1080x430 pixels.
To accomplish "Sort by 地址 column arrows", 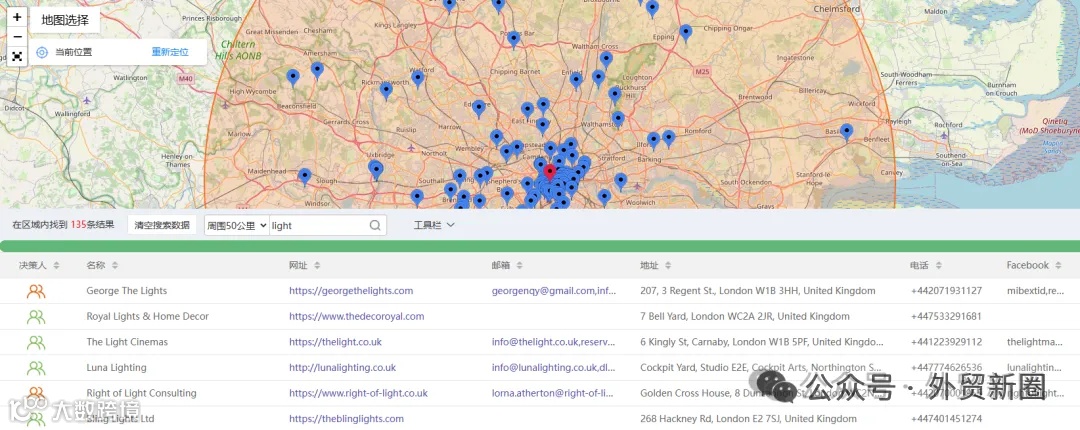I will click(668, 265).
